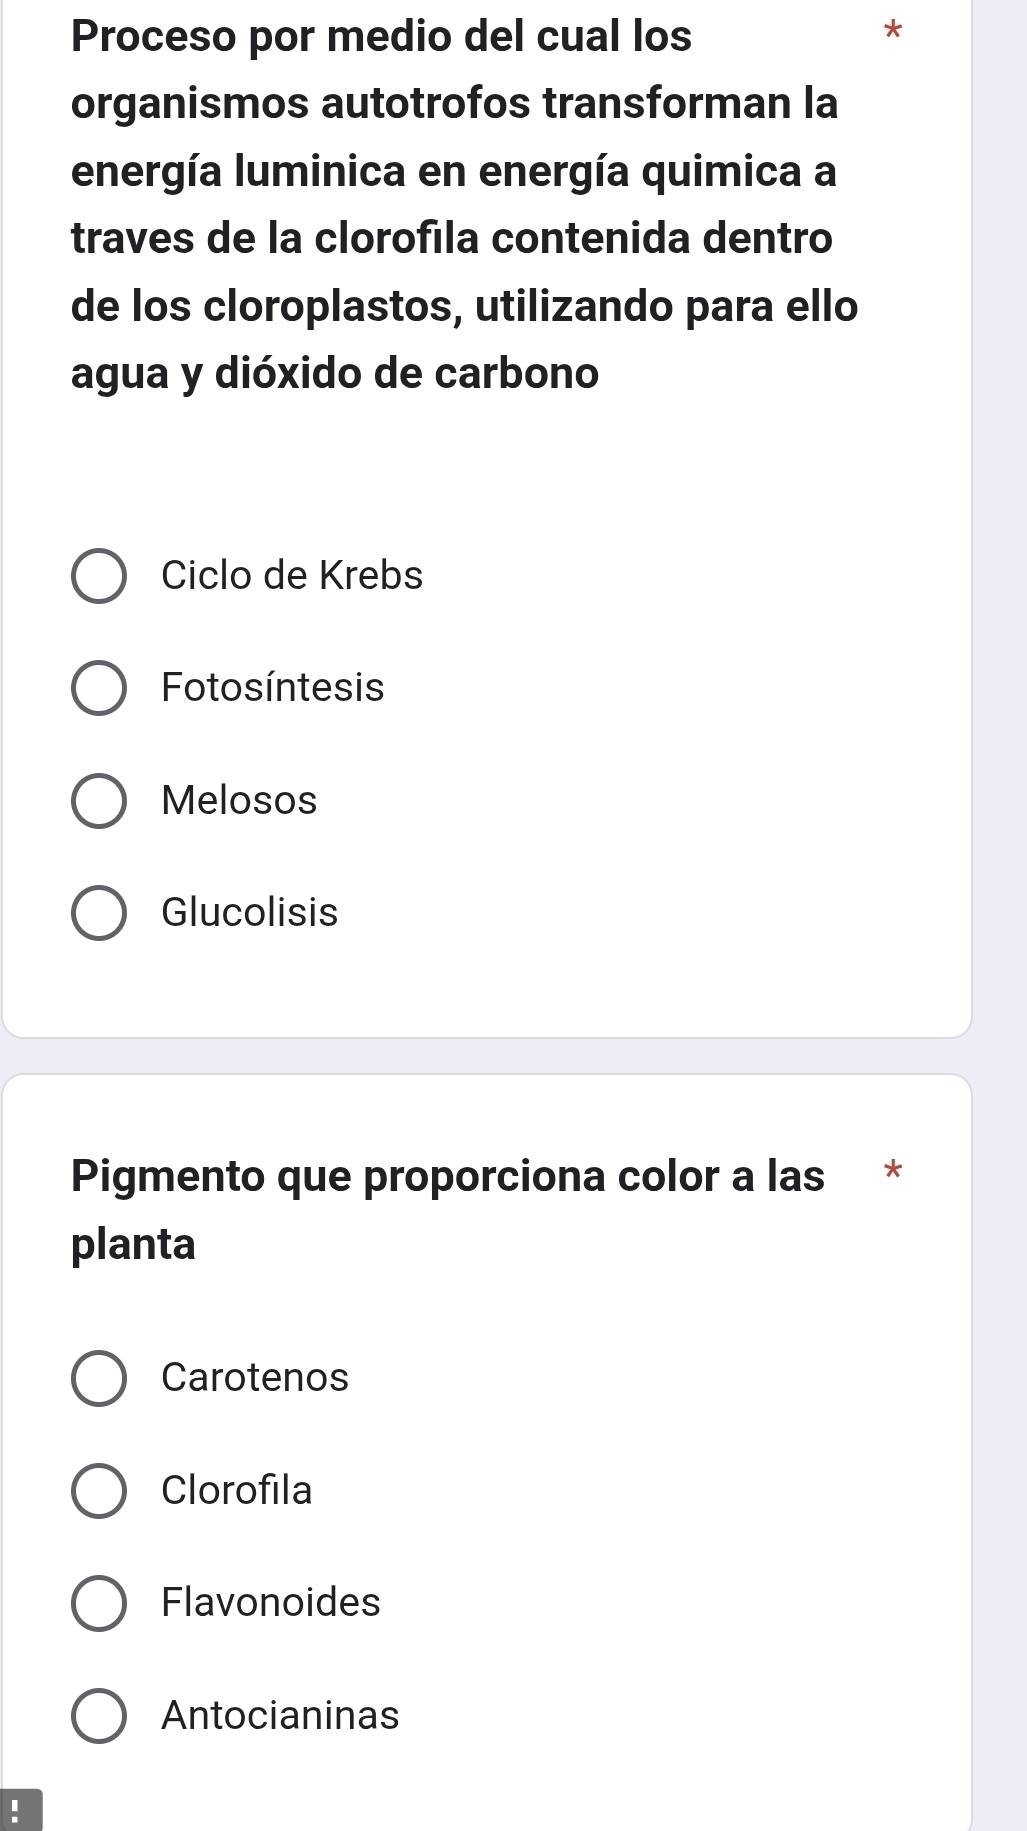The height and width of the screenshot is (1831, 1027).
Task: Click the 'Flavonoides' answer text
Action: tap(271, 1603)
